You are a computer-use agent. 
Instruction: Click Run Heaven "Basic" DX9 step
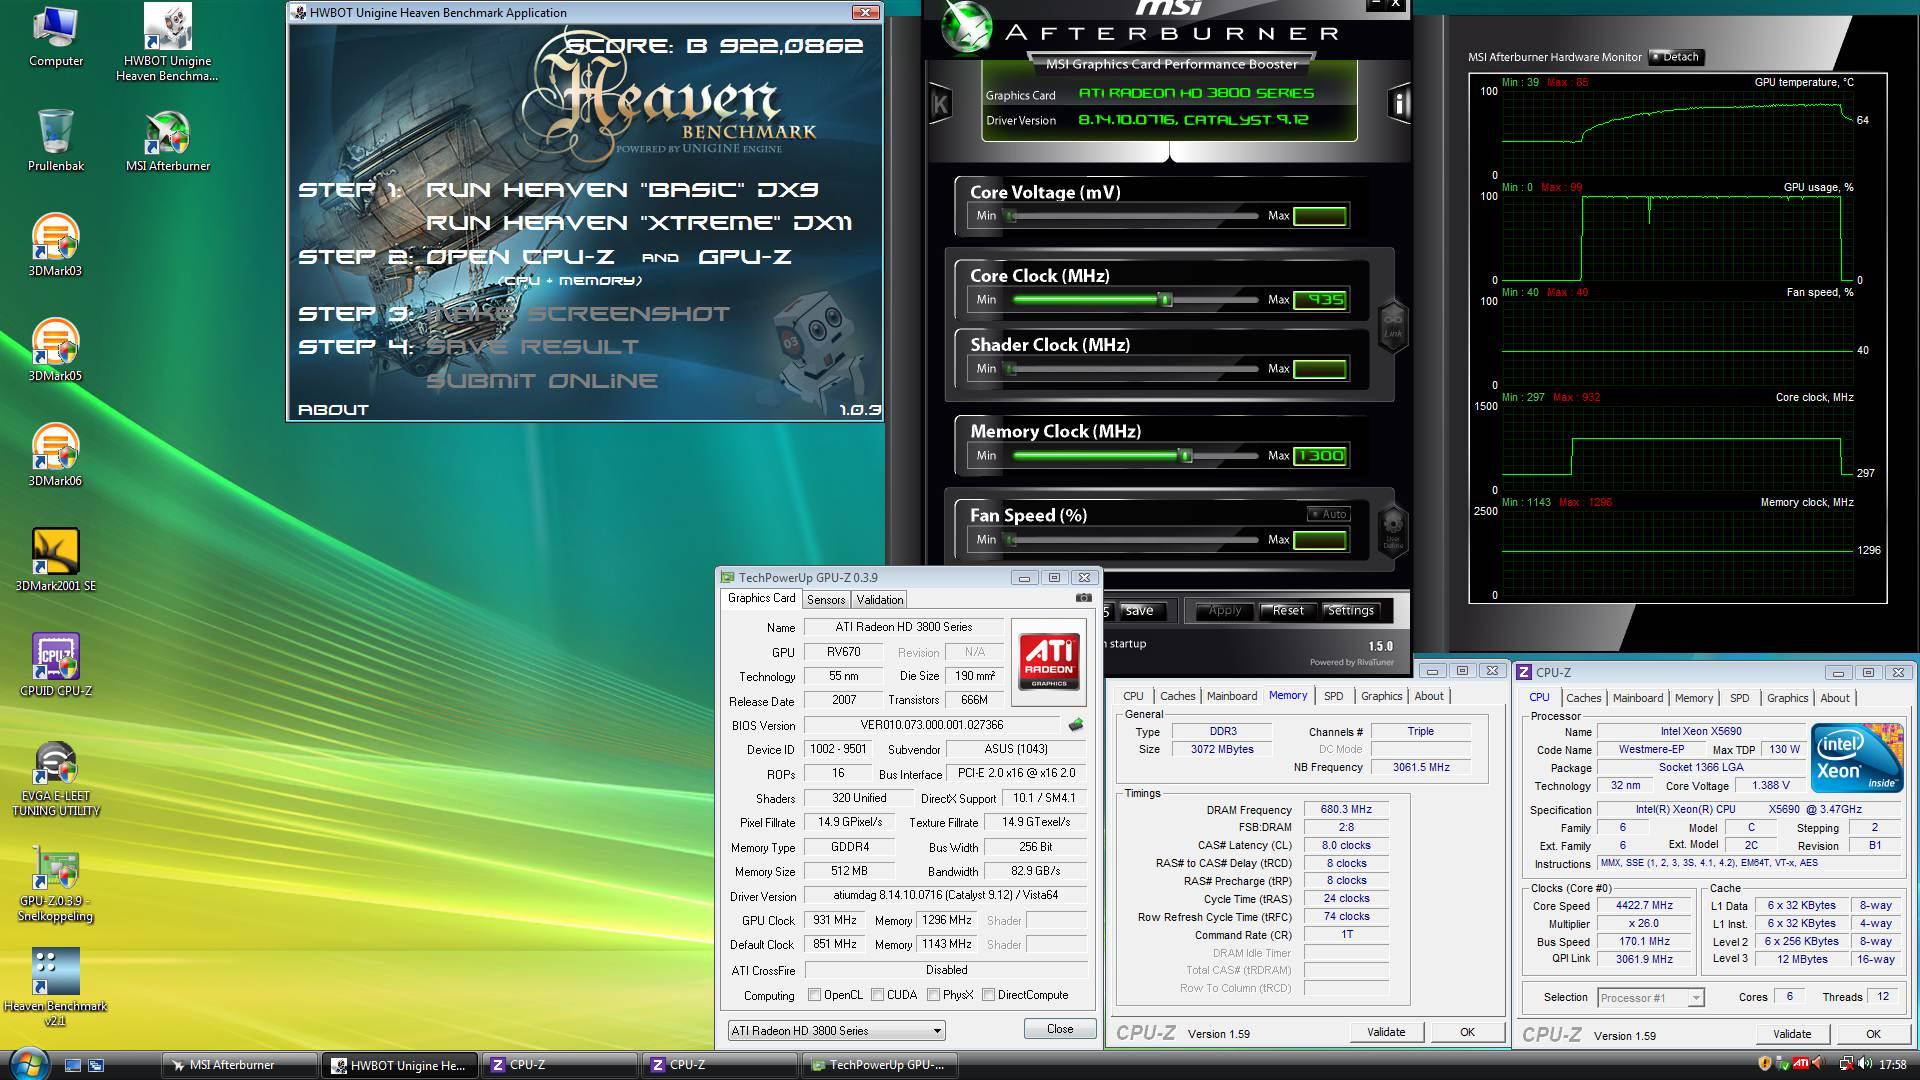(622, 190)
